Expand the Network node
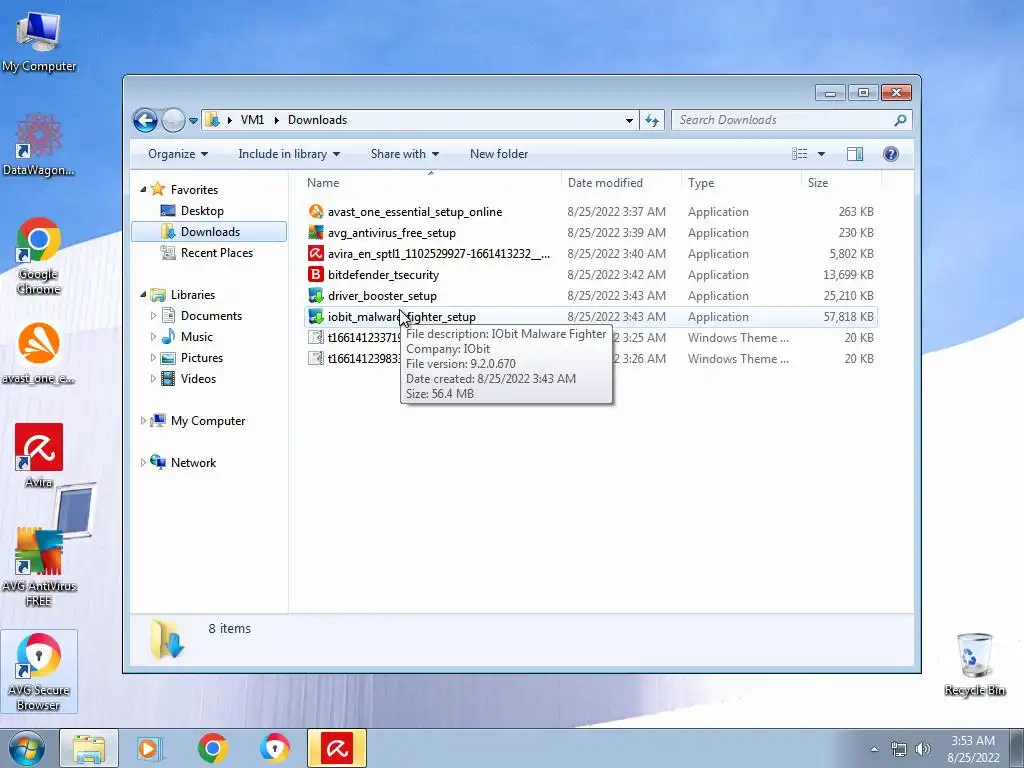The width and height of the screenshot is (1024, 768). tap(144, 462)
